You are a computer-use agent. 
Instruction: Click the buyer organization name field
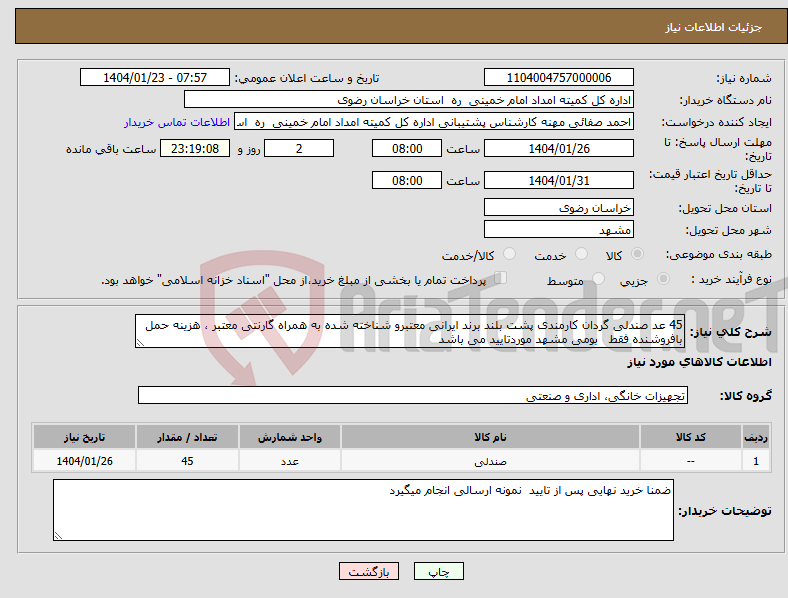coord(409,99)
